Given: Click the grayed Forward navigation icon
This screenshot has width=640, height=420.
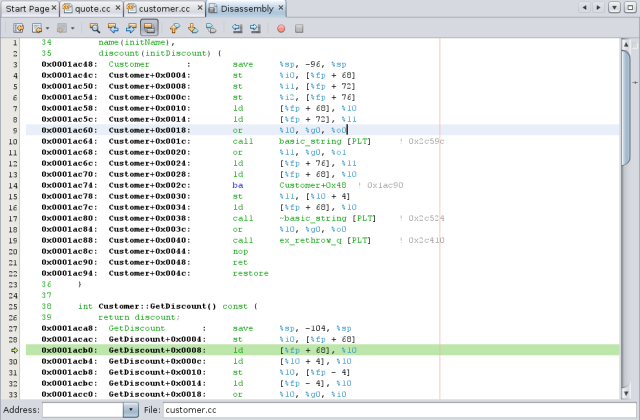Looking at the screenshot, I should [62, 28].
